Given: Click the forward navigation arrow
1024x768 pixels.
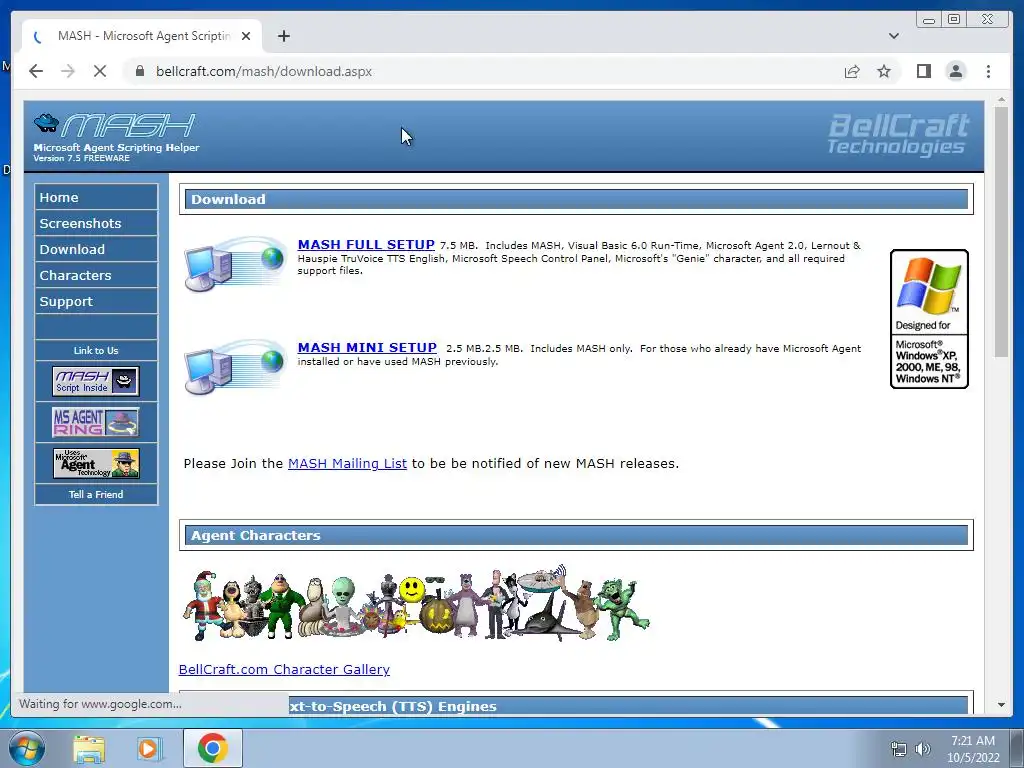Looking at the screenshot, I should (x=68, y=71).
